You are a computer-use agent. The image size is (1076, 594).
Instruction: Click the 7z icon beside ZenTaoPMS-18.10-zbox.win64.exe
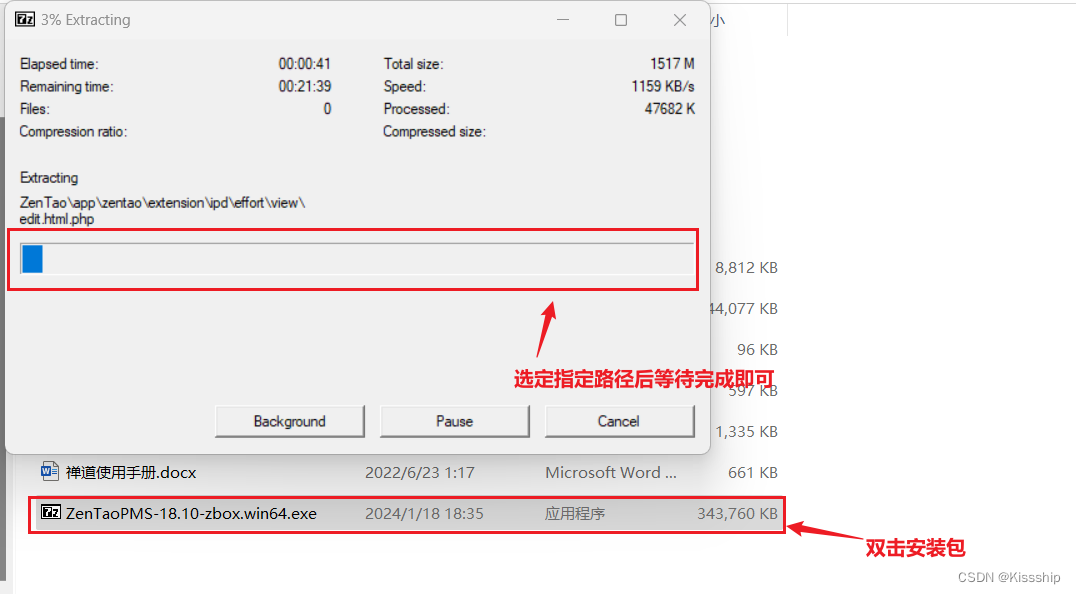51,512
